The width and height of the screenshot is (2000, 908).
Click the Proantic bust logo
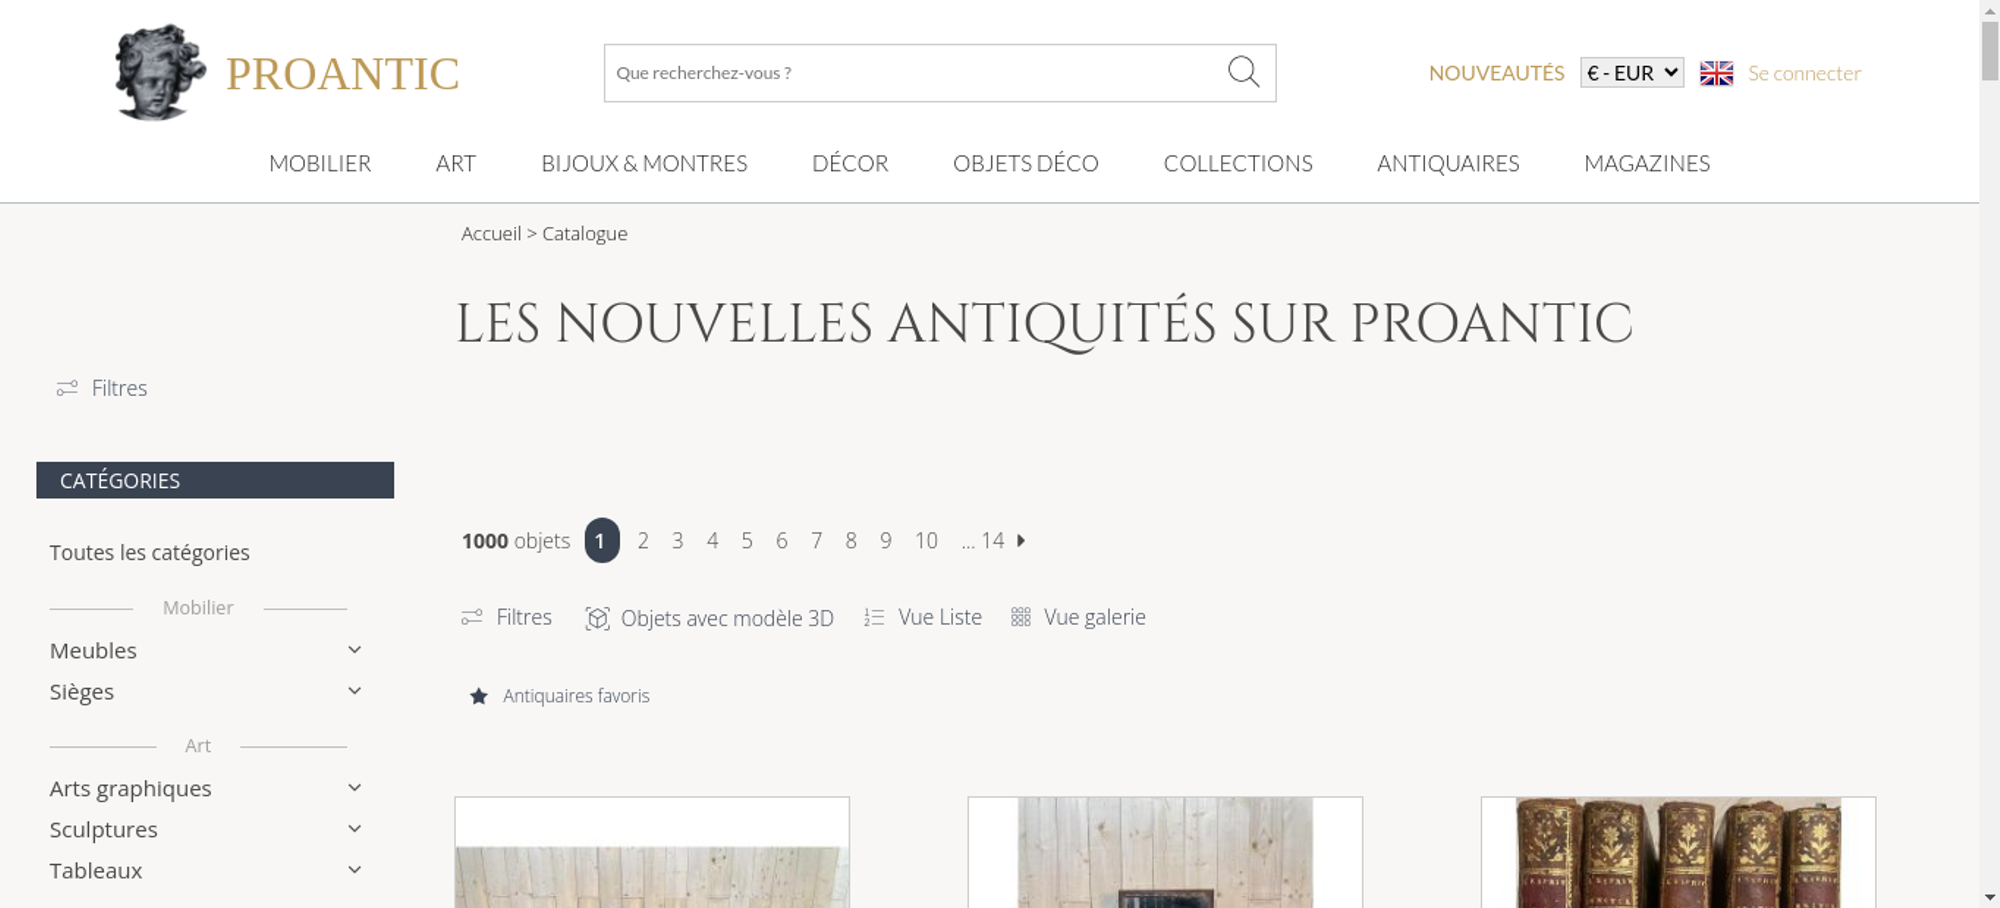(x=160, y=72)
